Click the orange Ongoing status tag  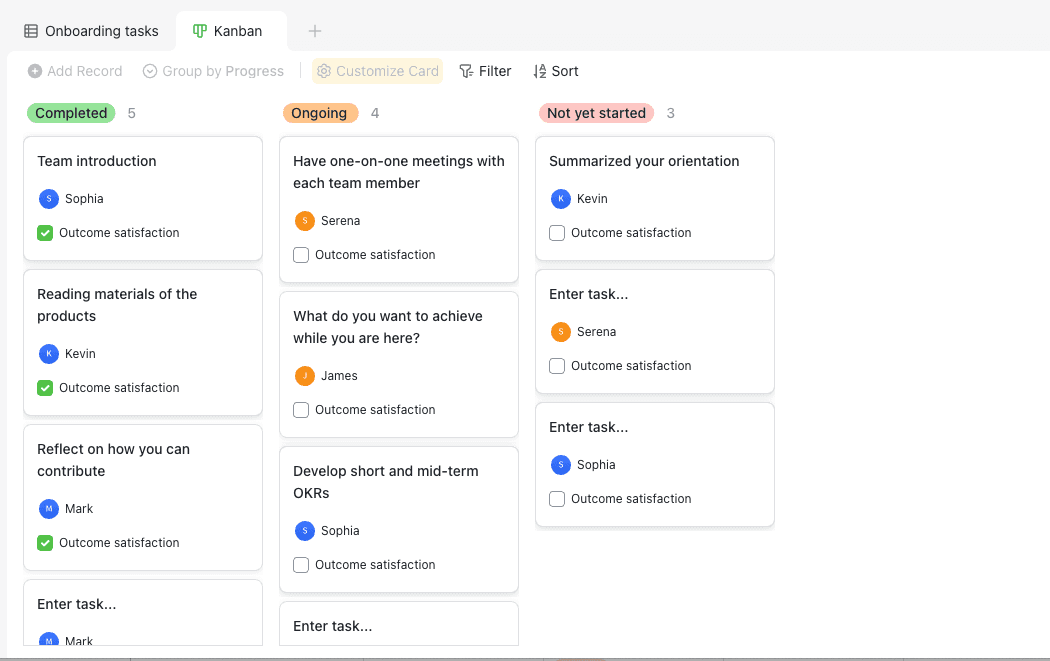[319, 113]
